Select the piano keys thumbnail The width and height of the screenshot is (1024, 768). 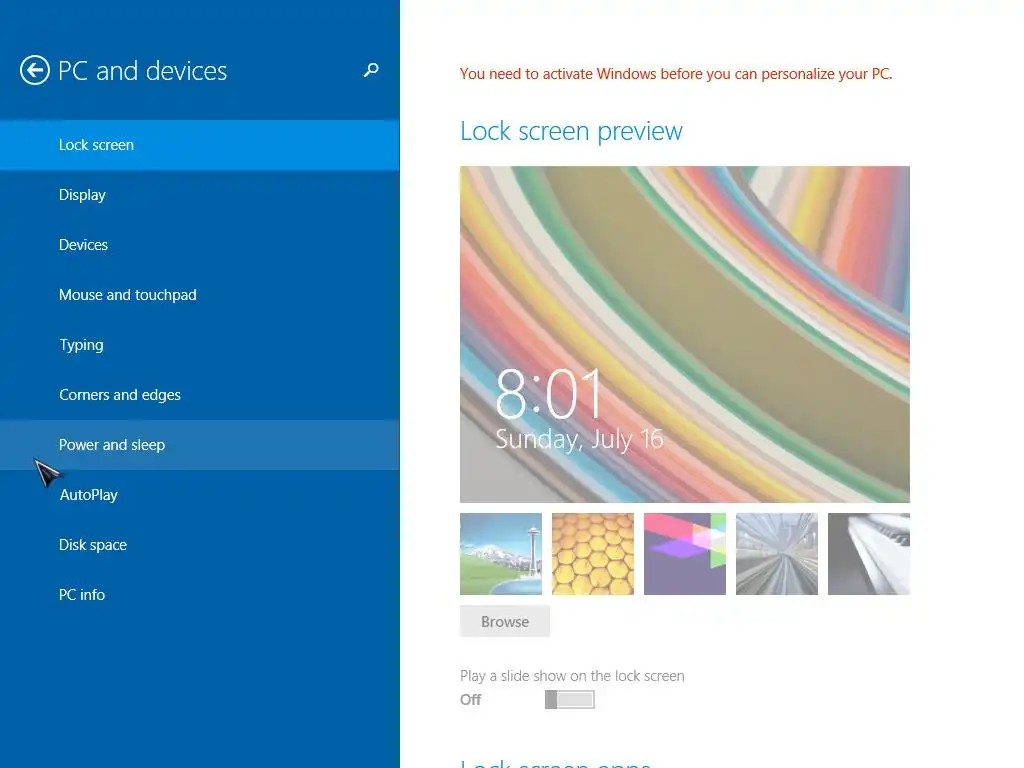[x=869, y=554]
